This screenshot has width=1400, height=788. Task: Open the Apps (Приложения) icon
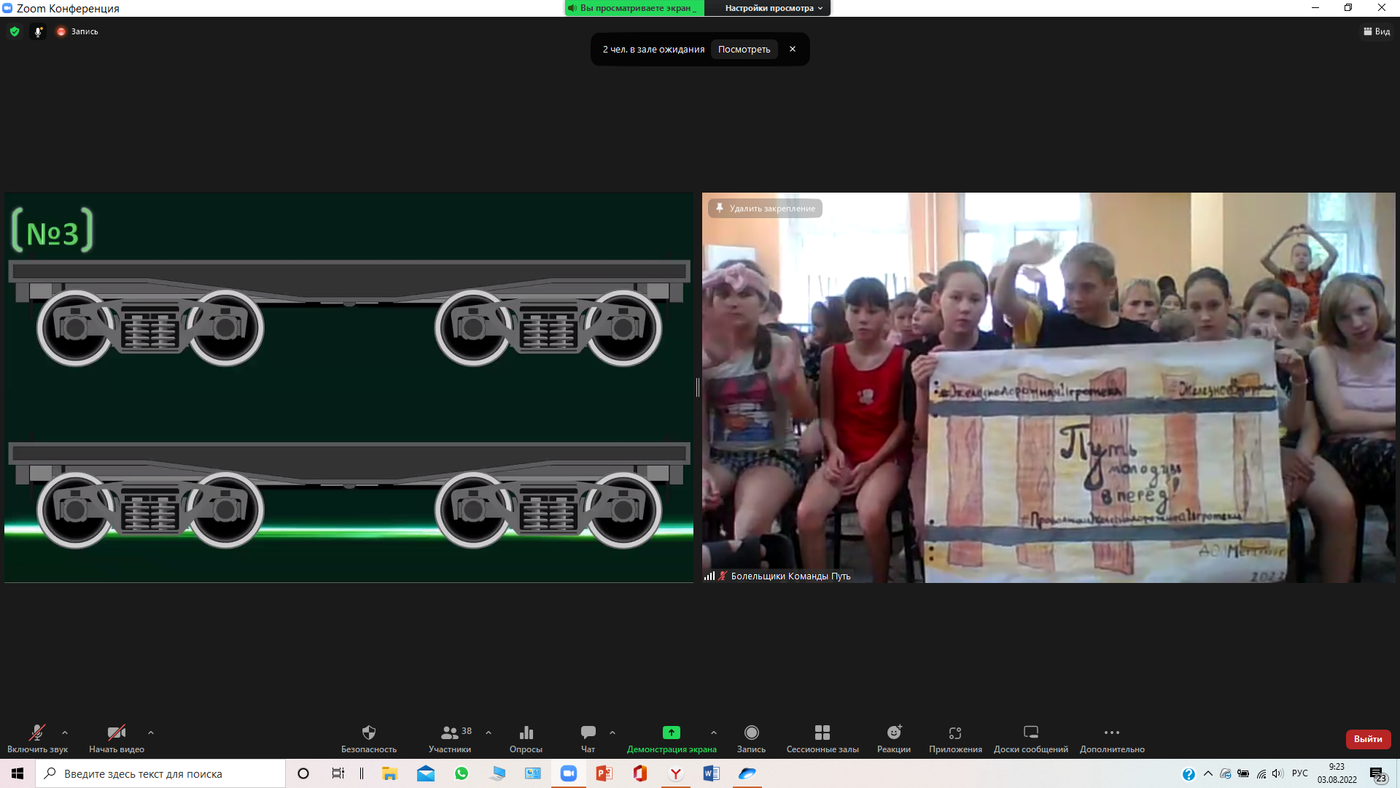coord(955,734)
